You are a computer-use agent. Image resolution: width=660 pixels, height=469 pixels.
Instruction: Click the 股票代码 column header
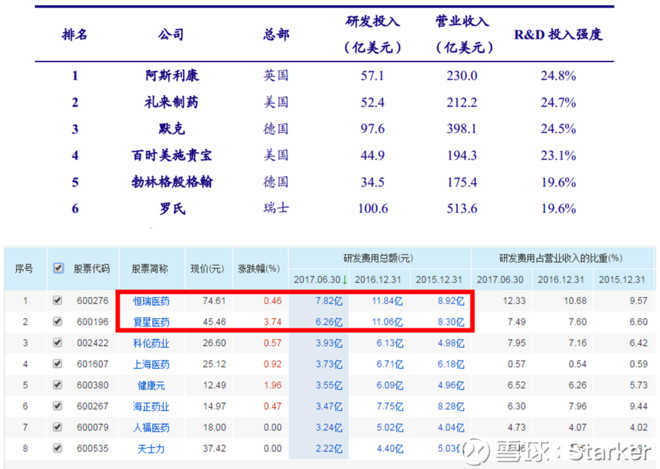coord(92,269)
